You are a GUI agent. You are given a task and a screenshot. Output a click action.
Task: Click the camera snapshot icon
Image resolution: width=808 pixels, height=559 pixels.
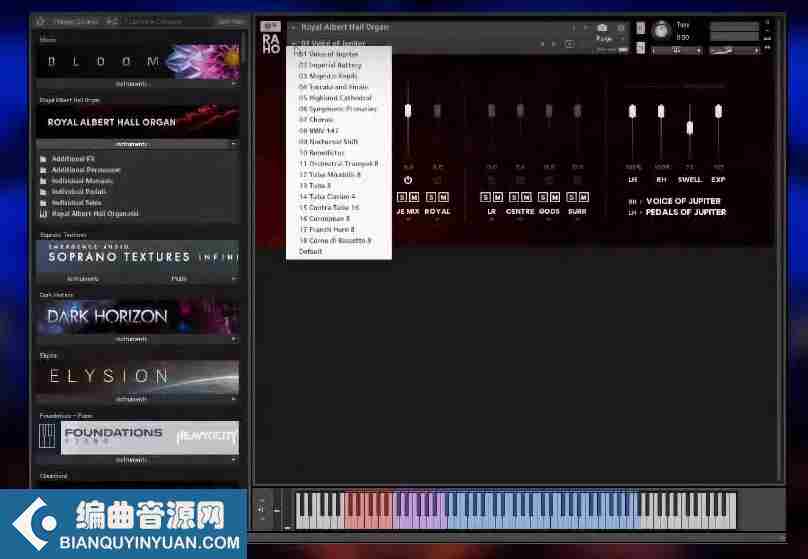(x=602, y=28)
